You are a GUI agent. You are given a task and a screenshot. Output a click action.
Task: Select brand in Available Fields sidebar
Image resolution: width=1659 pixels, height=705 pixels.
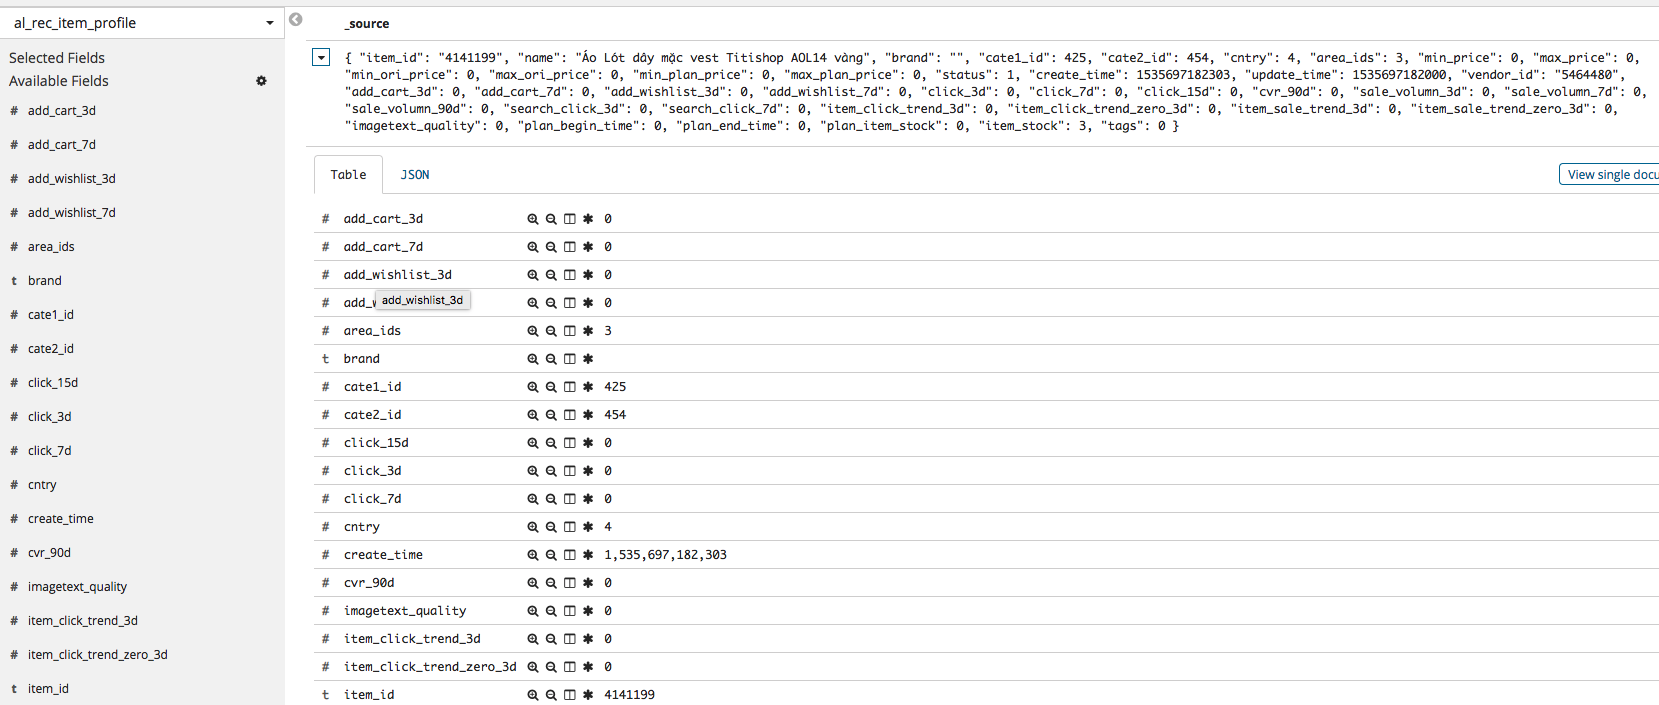pyautogui.click(x=45, y=281)
